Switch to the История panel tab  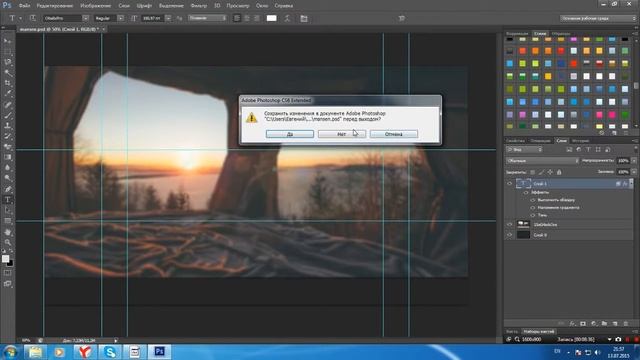pos(580,141)
